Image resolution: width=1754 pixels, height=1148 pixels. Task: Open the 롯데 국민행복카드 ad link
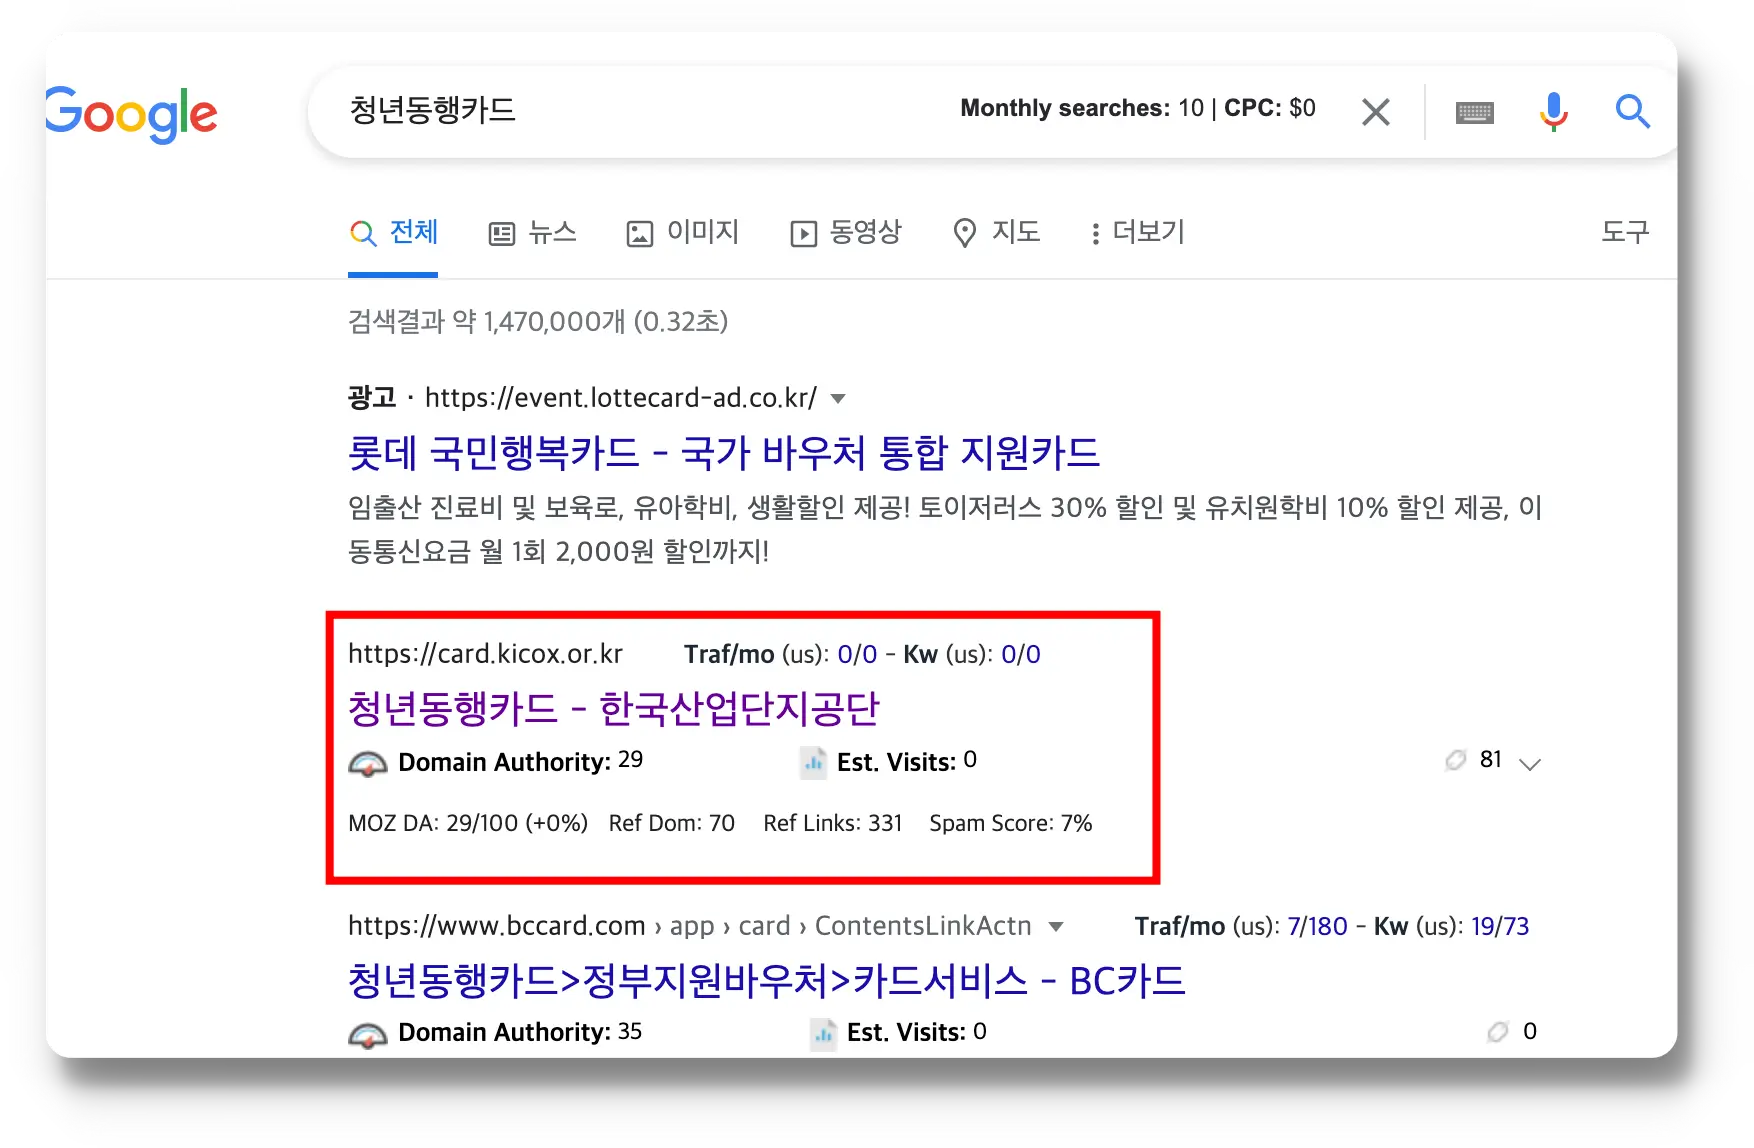723,453
